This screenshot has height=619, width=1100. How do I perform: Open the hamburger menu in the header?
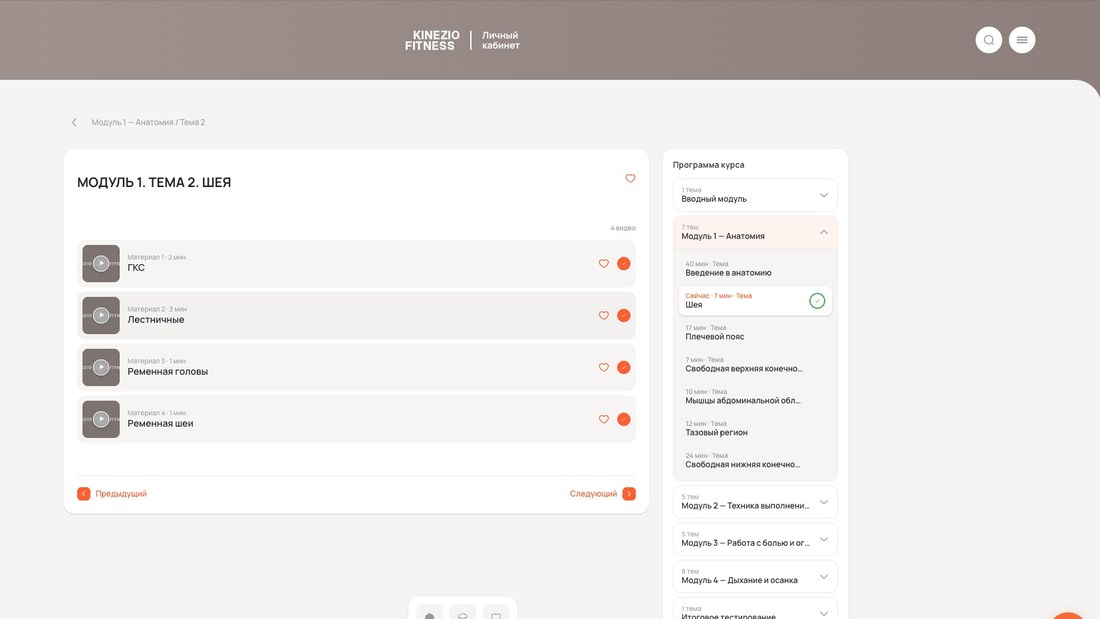(1022, 40)
